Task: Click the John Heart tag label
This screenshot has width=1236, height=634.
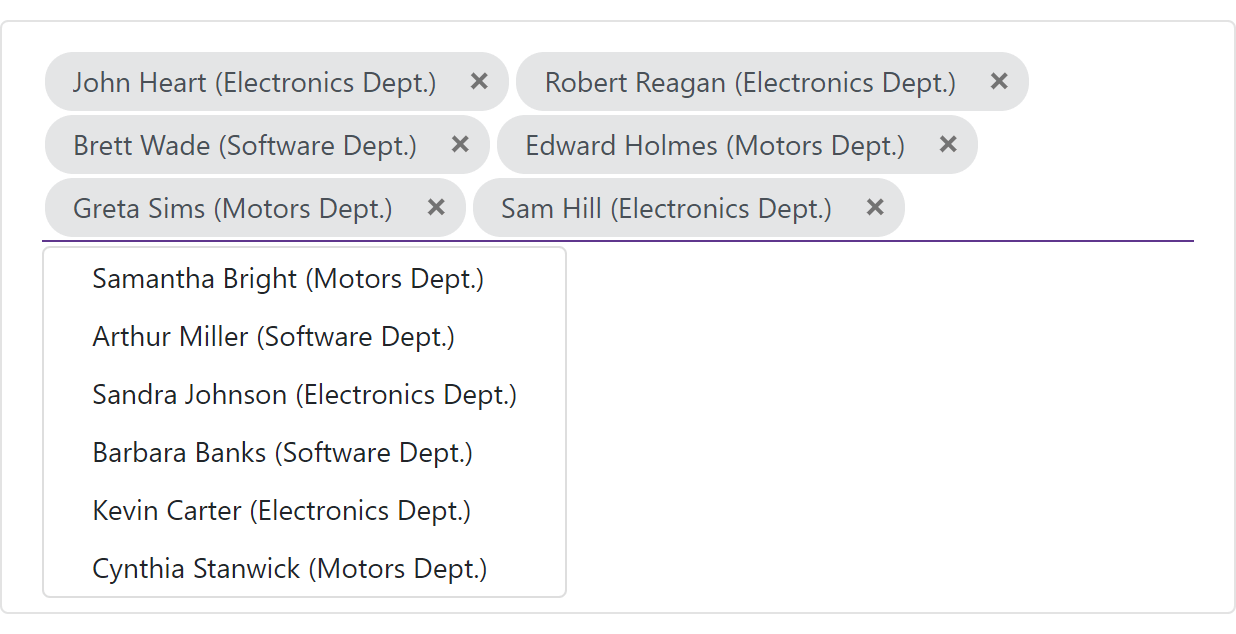Action: point(254,82)
